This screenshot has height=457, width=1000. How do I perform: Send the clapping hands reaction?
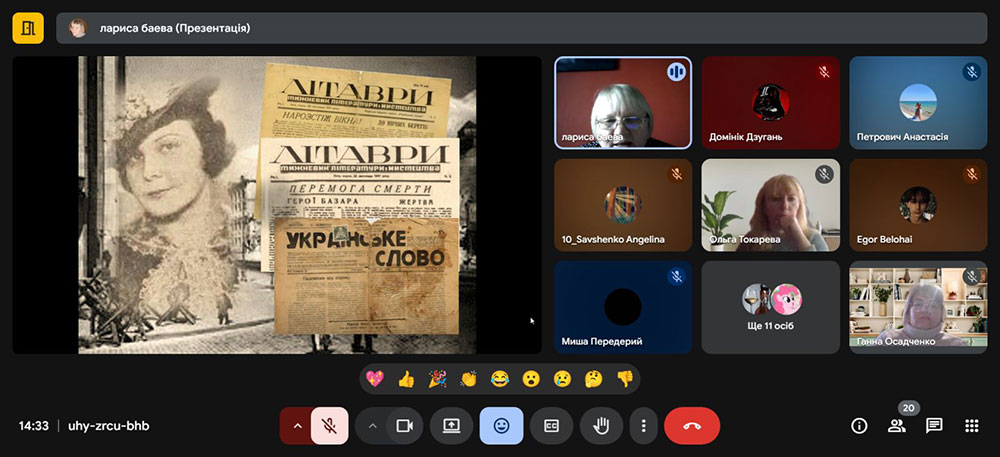click(x=468, y=379)
